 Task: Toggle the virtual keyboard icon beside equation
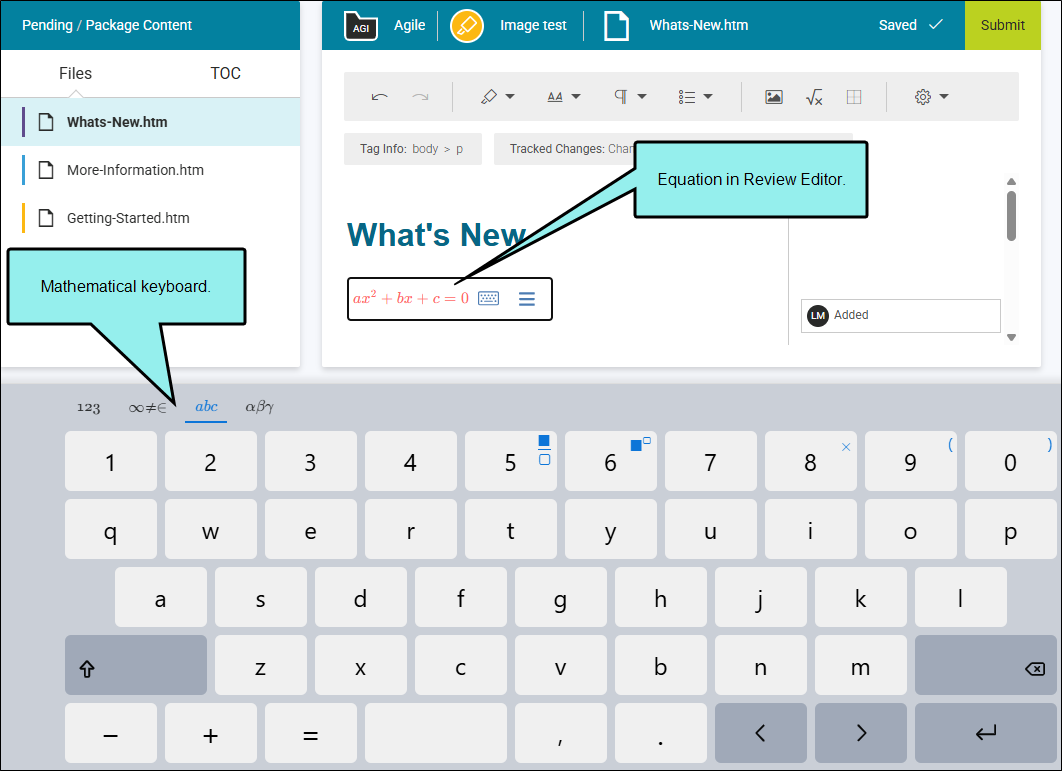pyautogui.click(x=488, y=298)
